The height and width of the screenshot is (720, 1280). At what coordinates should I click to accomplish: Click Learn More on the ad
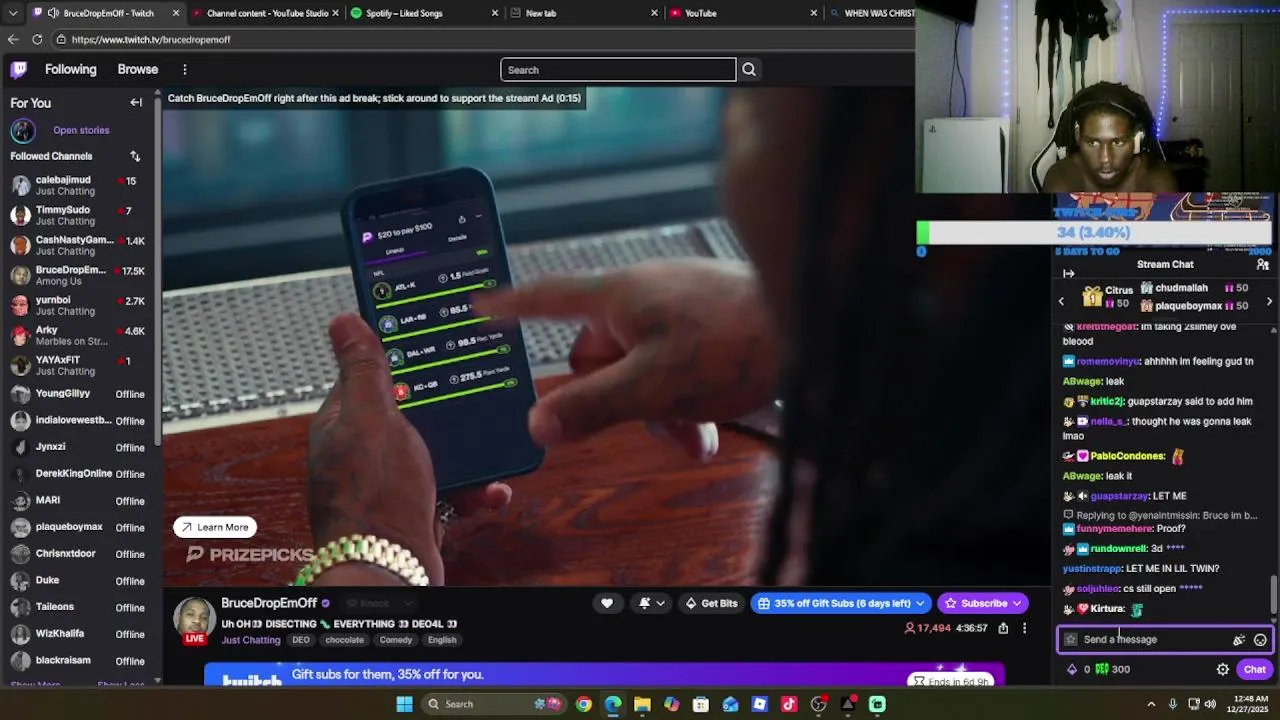click(214, 527)
